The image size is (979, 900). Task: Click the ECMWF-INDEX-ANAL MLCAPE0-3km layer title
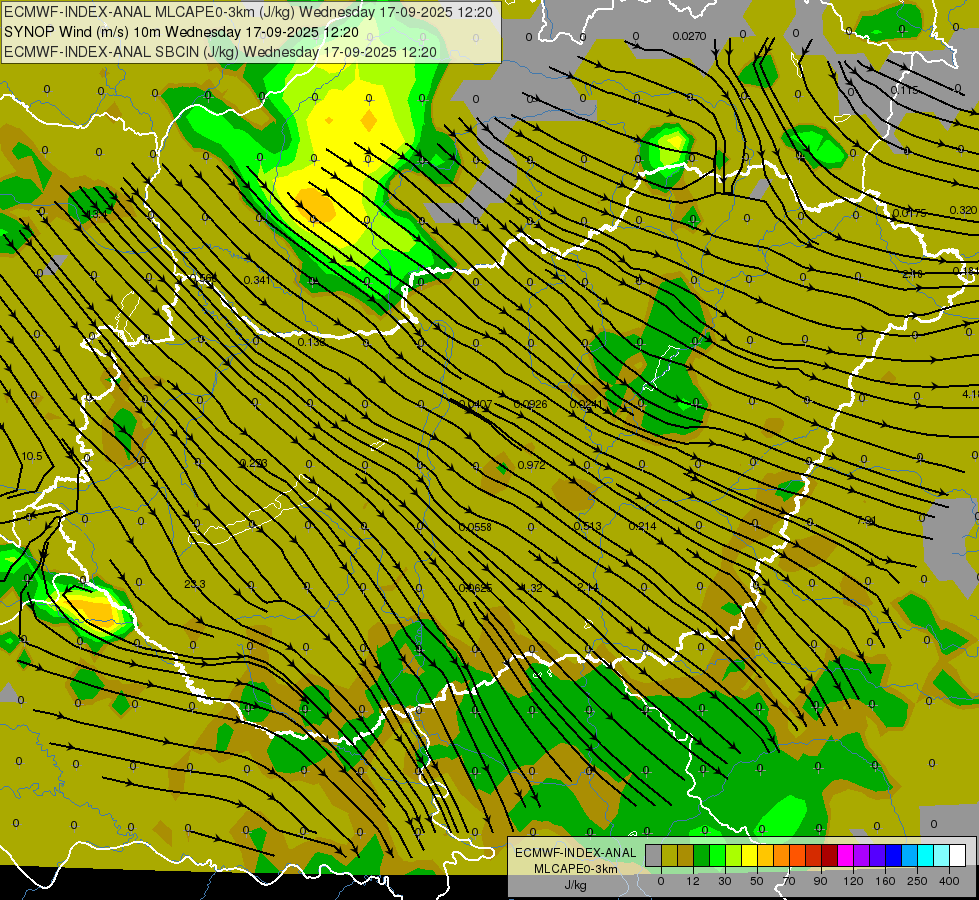click(x=248, y=13)
